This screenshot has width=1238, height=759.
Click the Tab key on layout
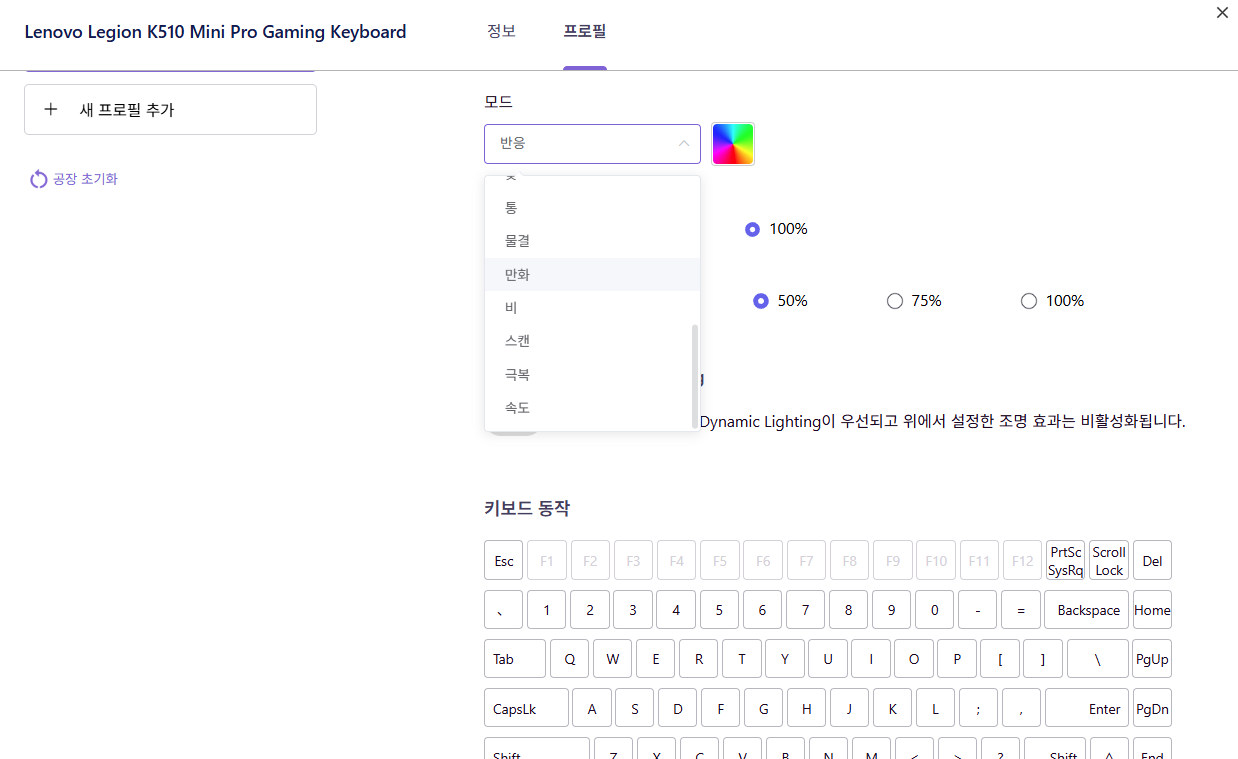point(515,659)
